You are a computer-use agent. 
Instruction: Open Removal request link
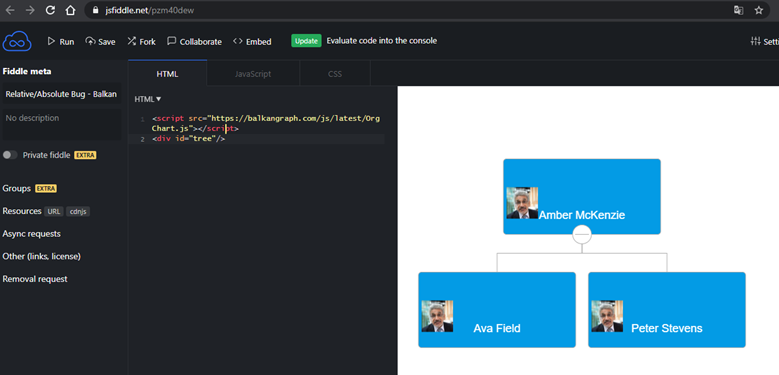coord(35,279)
